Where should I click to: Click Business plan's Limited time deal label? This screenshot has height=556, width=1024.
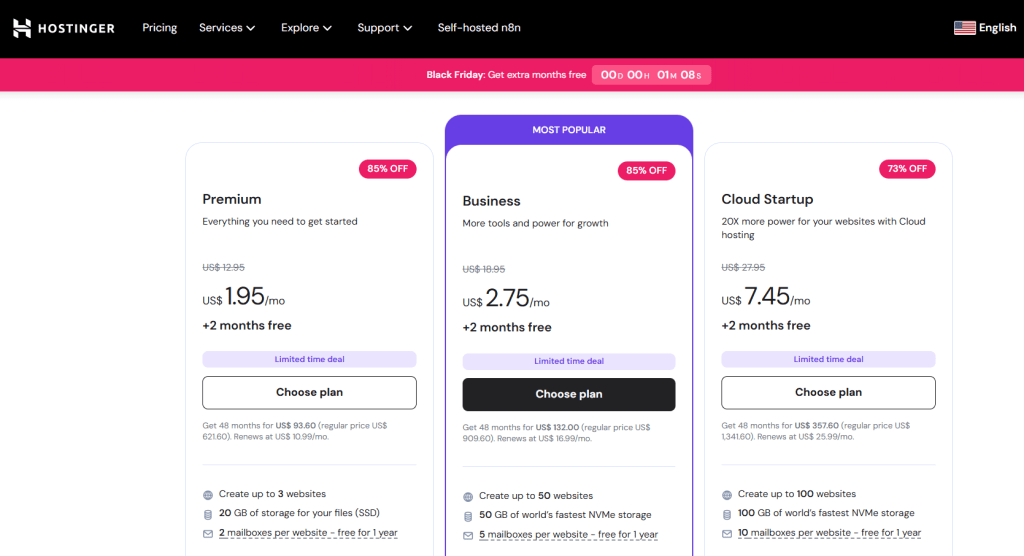click(x=569, y=361)
